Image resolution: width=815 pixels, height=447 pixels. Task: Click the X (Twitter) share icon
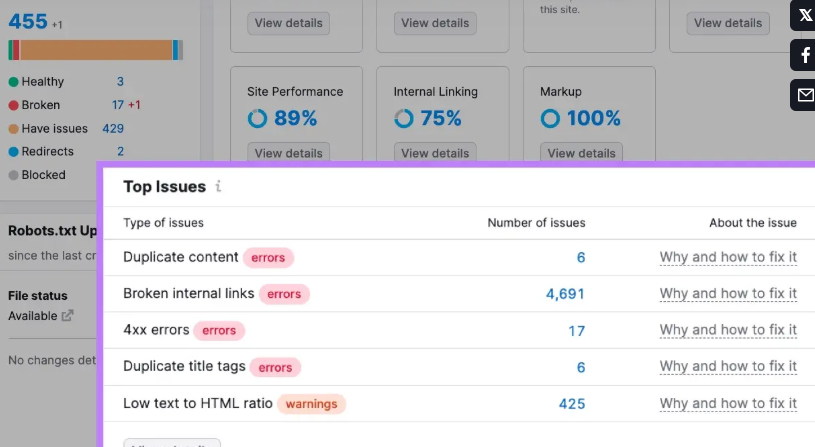pos(804,15)
